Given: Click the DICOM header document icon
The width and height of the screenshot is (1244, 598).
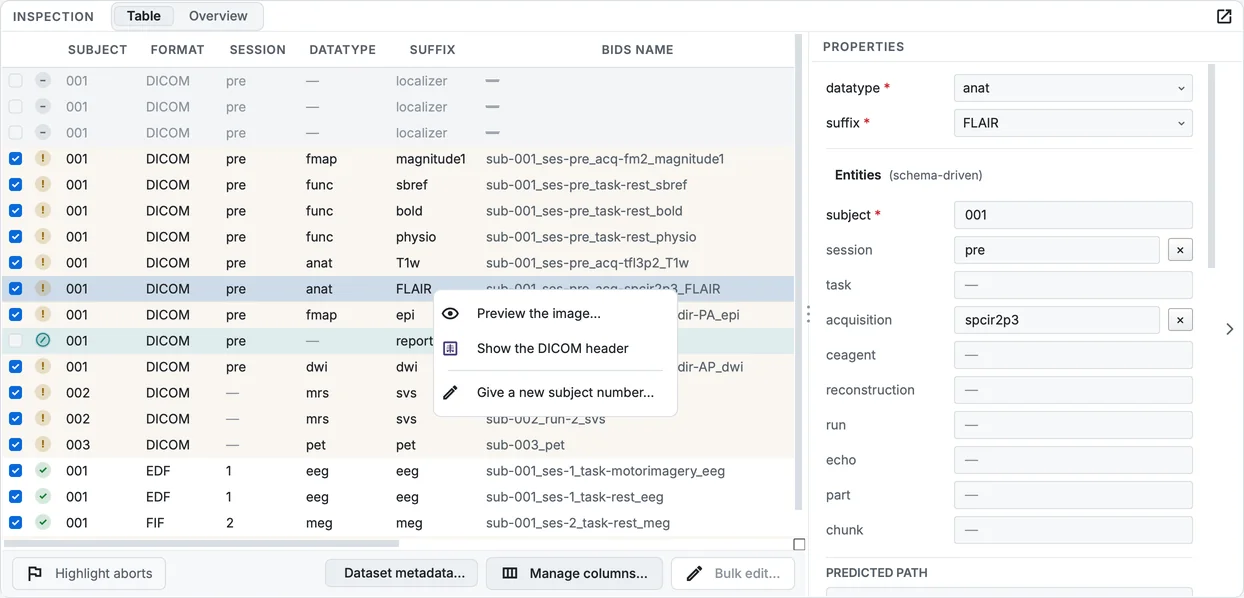Looking at the screenshot, I should [x=451, y=348].
